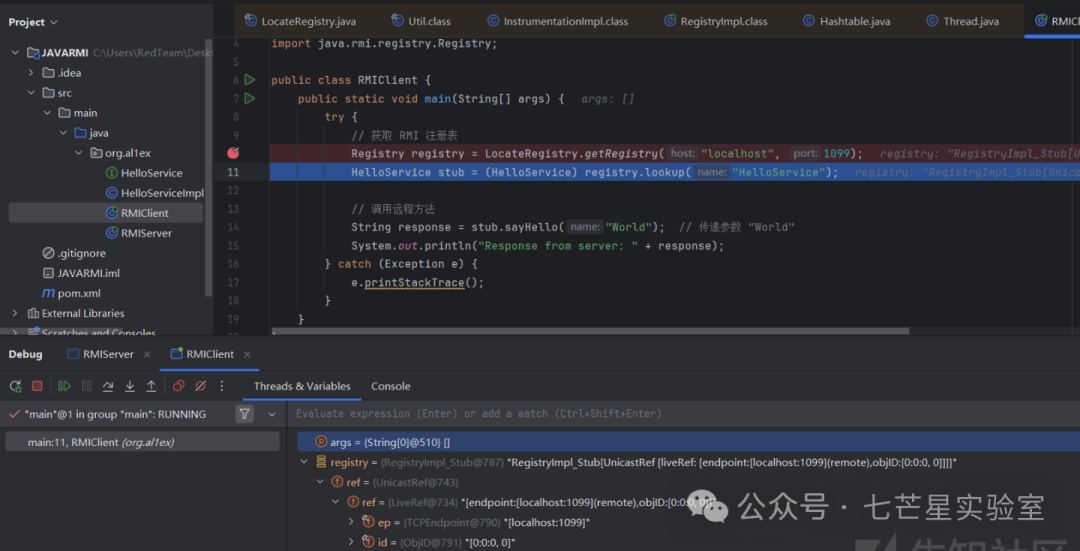Viewport: 1080px width, 551px height.
Task: Open the debug toolbar more options menu
Action: [x=222, y=386]
